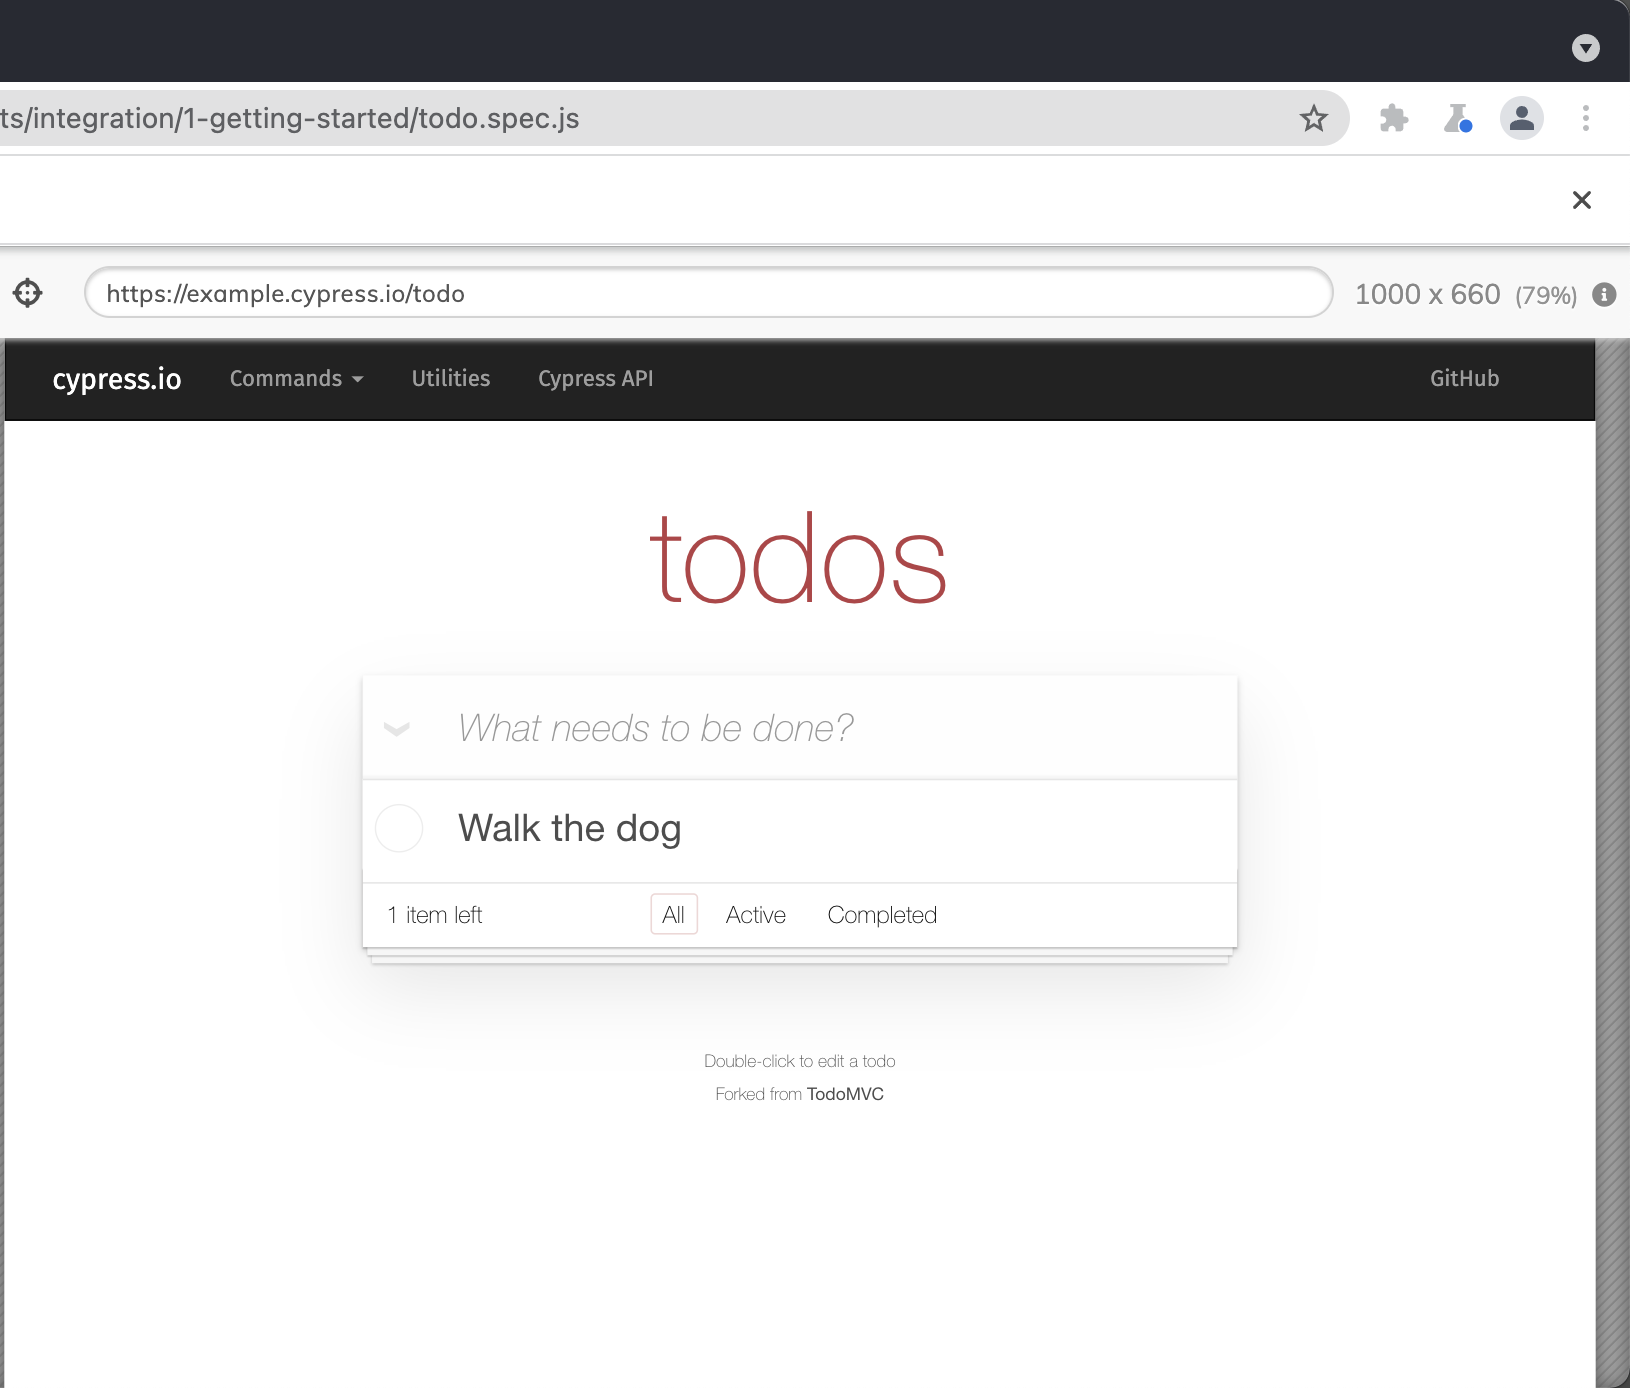Go to the cypress.io home logo
The image size is (1630, 1388).
tap(117, 379)
